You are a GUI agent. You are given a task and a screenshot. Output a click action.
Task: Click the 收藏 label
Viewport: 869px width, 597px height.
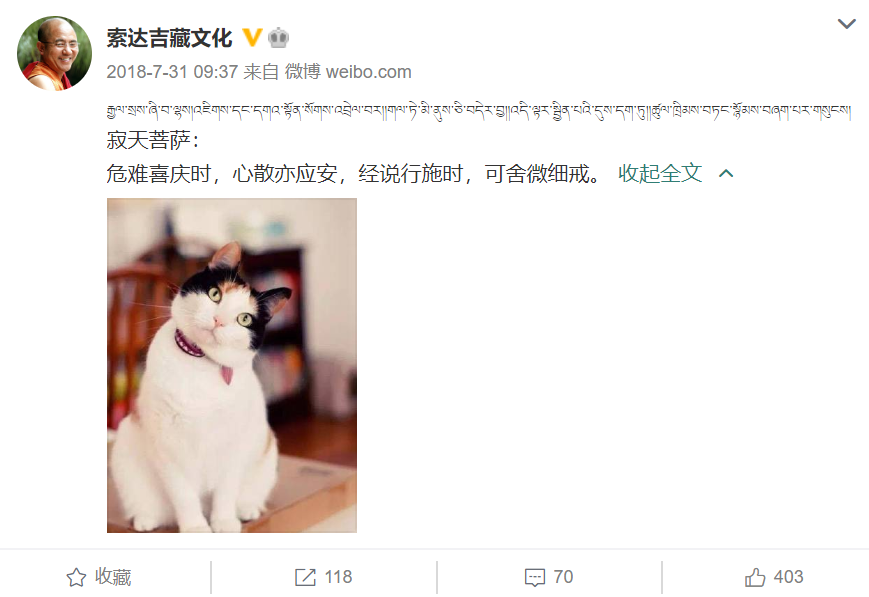[x=113, y=577]
